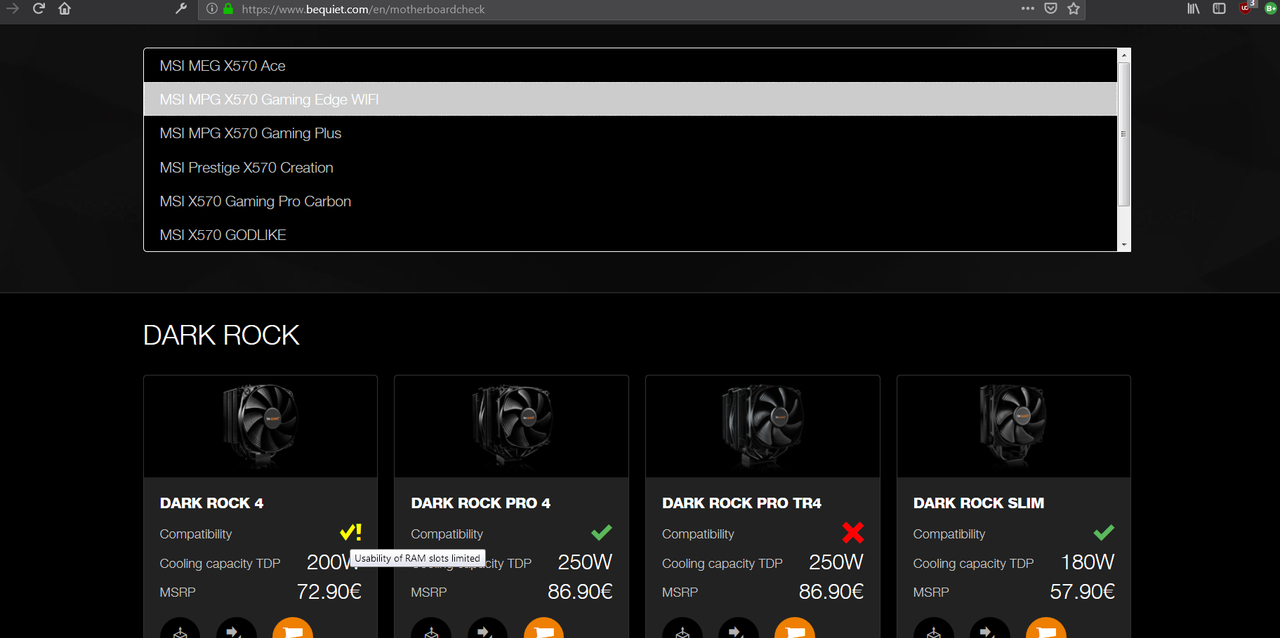
Task: Toggle the sidebar icon in the toolbar
Action: click(1219, 8)
